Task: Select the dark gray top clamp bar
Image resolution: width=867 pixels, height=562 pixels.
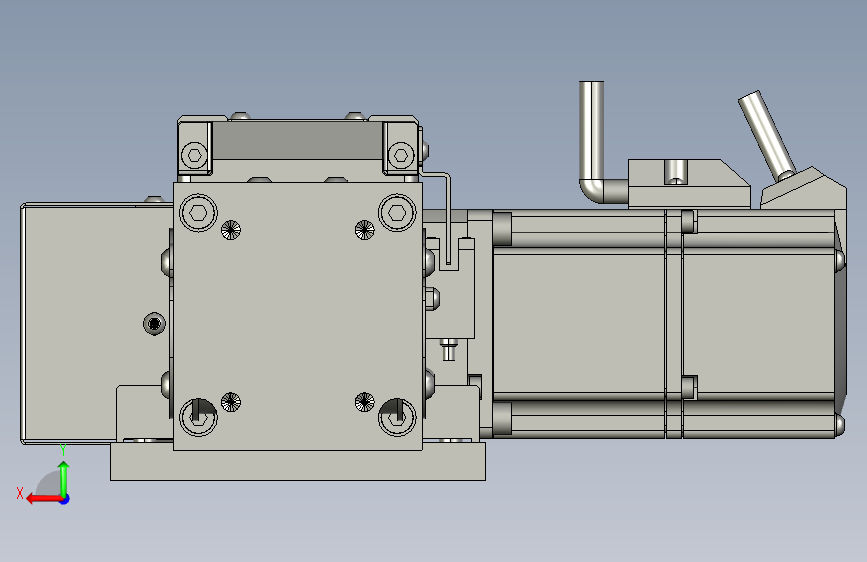Action: coord(297,140)
